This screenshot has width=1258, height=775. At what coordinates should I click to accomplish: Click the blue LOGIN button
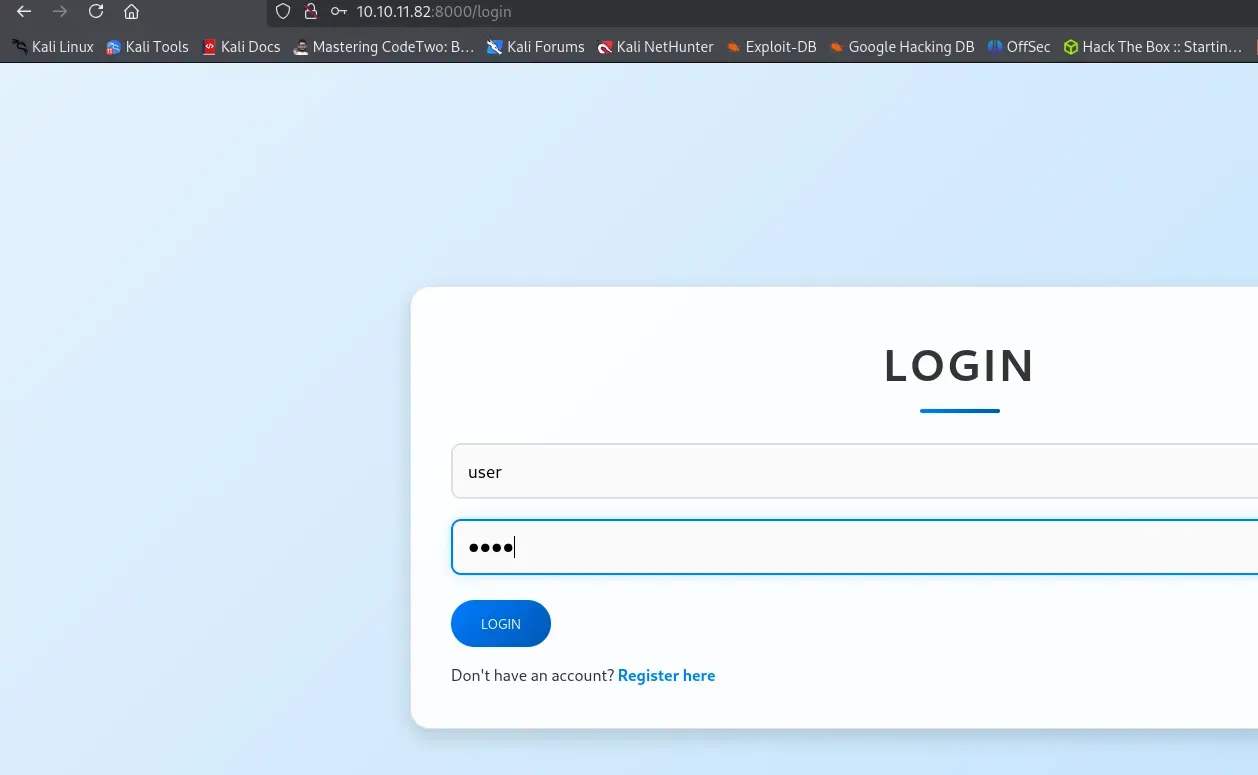[x=501, y=623]
